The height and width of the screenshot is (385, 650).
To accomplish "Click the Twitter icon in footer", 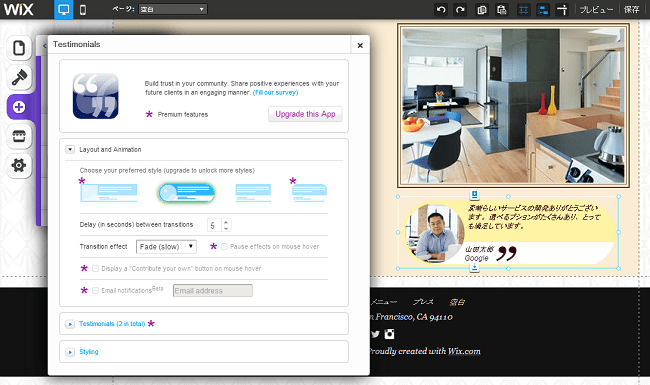I will (x=376, y=334).
